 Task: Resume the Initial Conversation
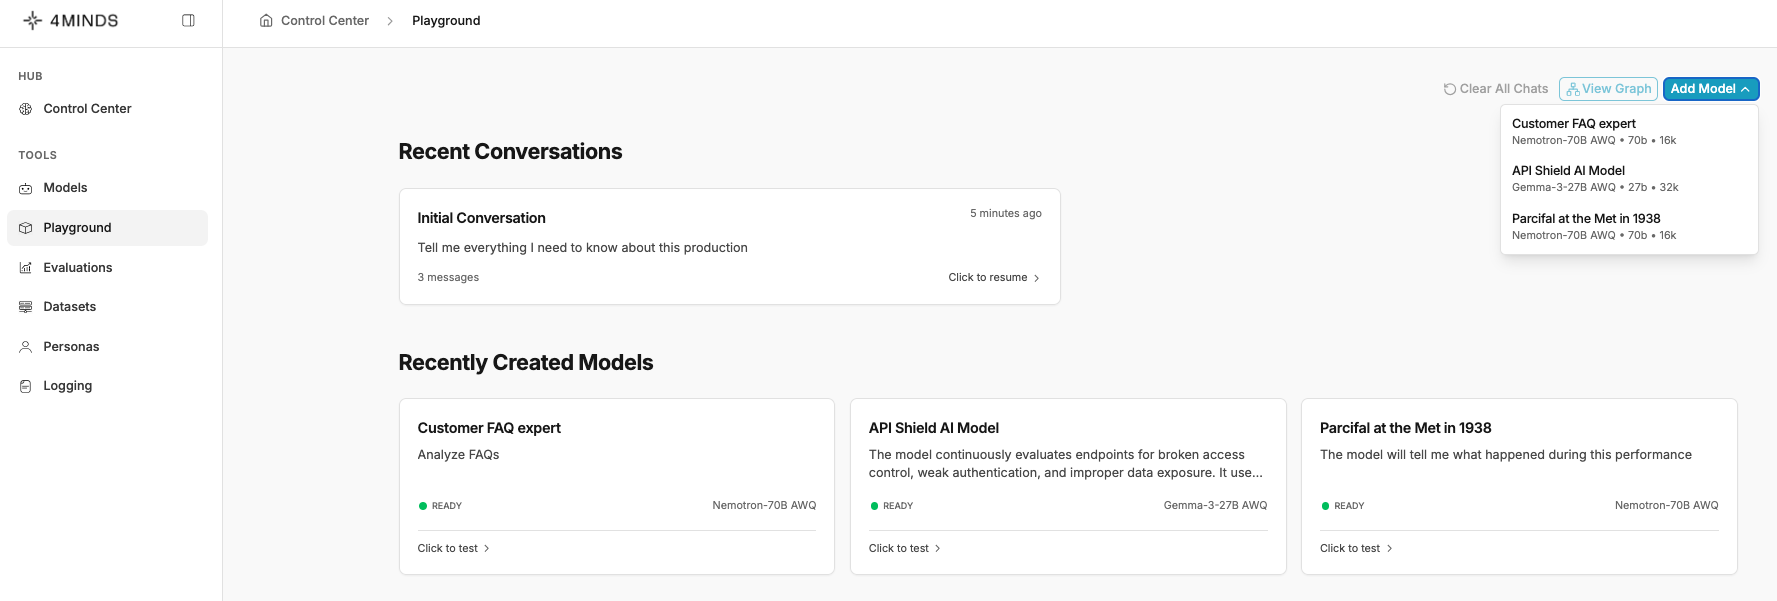click(x=993, y=278)
